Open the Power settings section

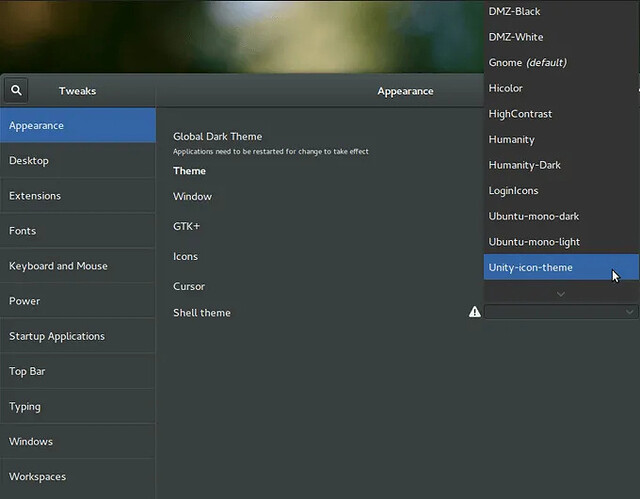tap(78, 301)
